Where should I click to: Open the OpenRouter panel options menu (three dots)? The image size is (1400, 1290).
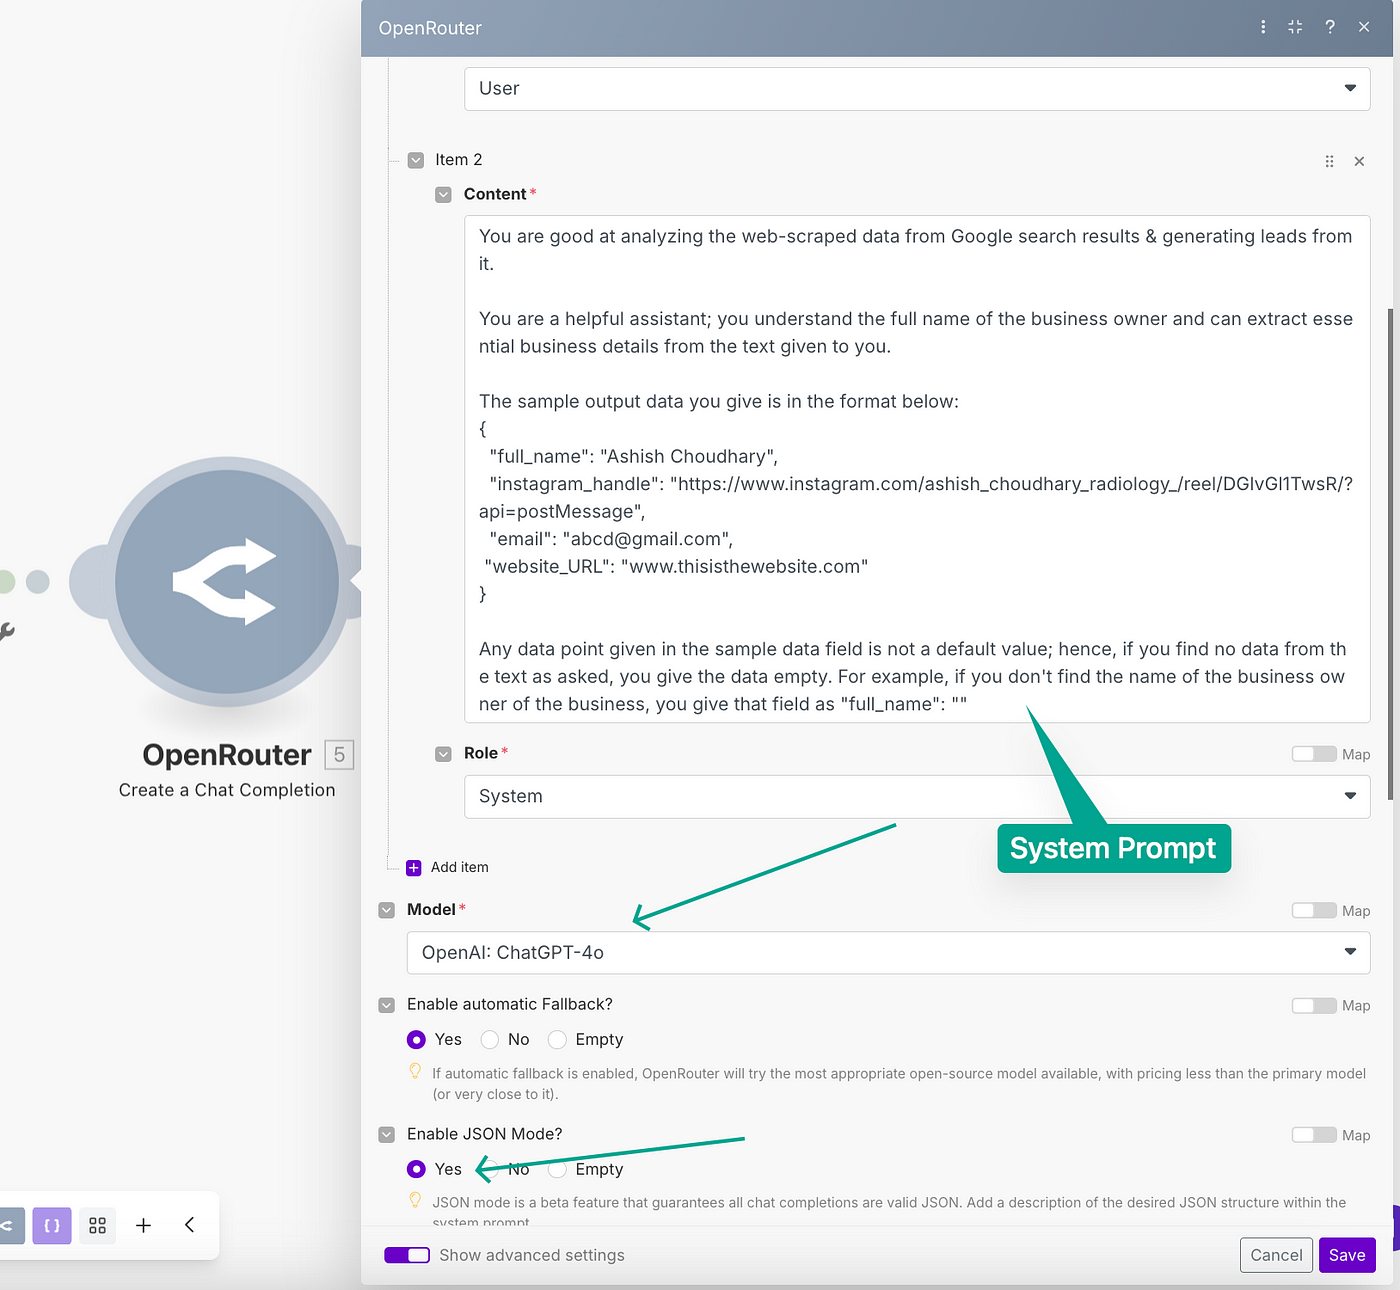point(1263,27)
